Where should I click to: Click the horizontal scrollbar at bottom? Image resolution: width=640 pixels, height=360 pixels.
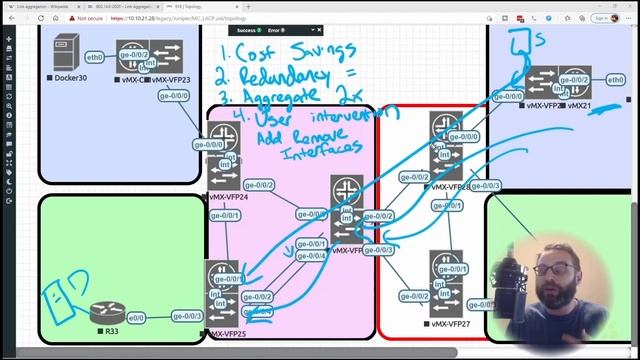coord(236,352)
